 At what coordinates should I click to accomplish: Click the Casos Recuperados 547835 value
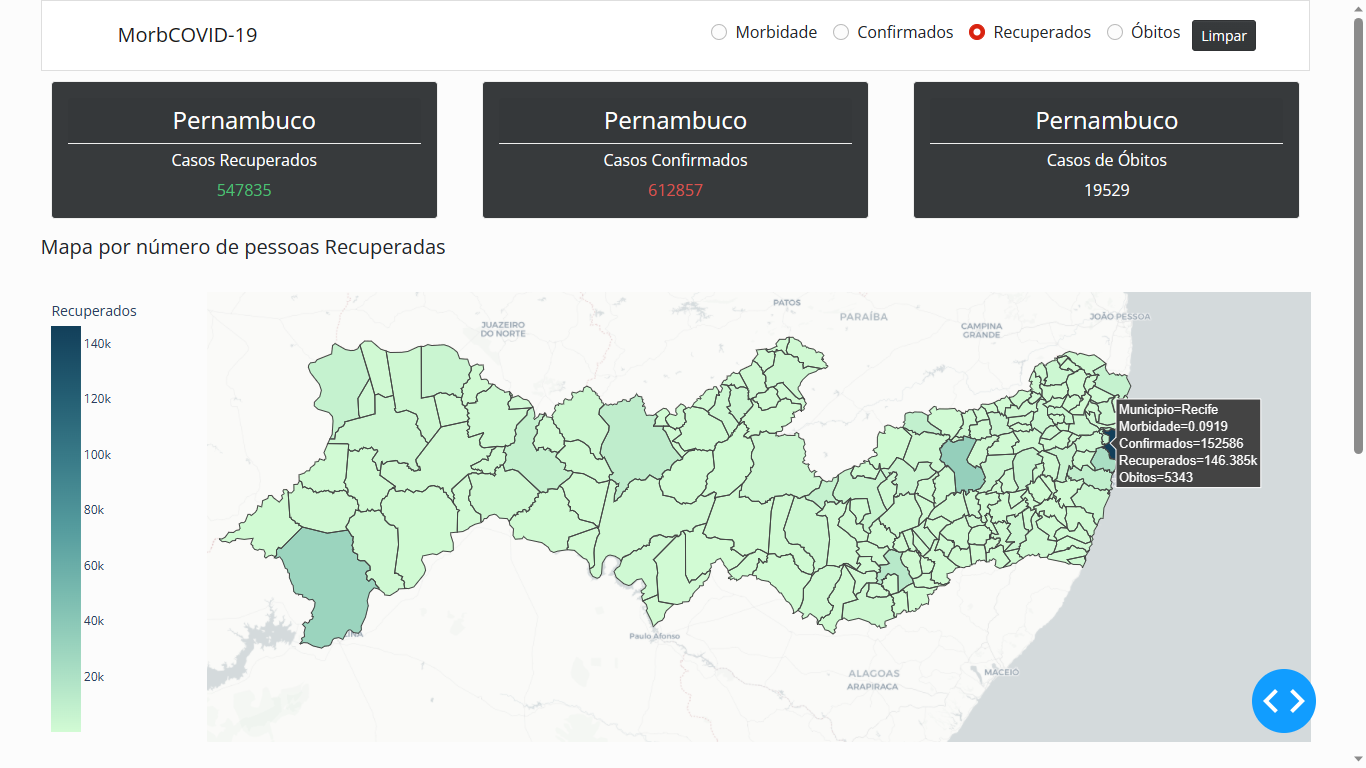pyautogui.click(x=244, y=189)
